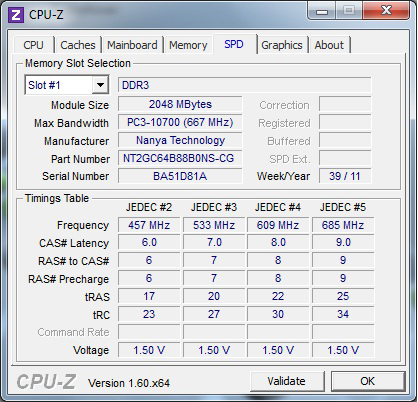
Task: Click the JEDEC #2 column header
Action: point(149,207)
